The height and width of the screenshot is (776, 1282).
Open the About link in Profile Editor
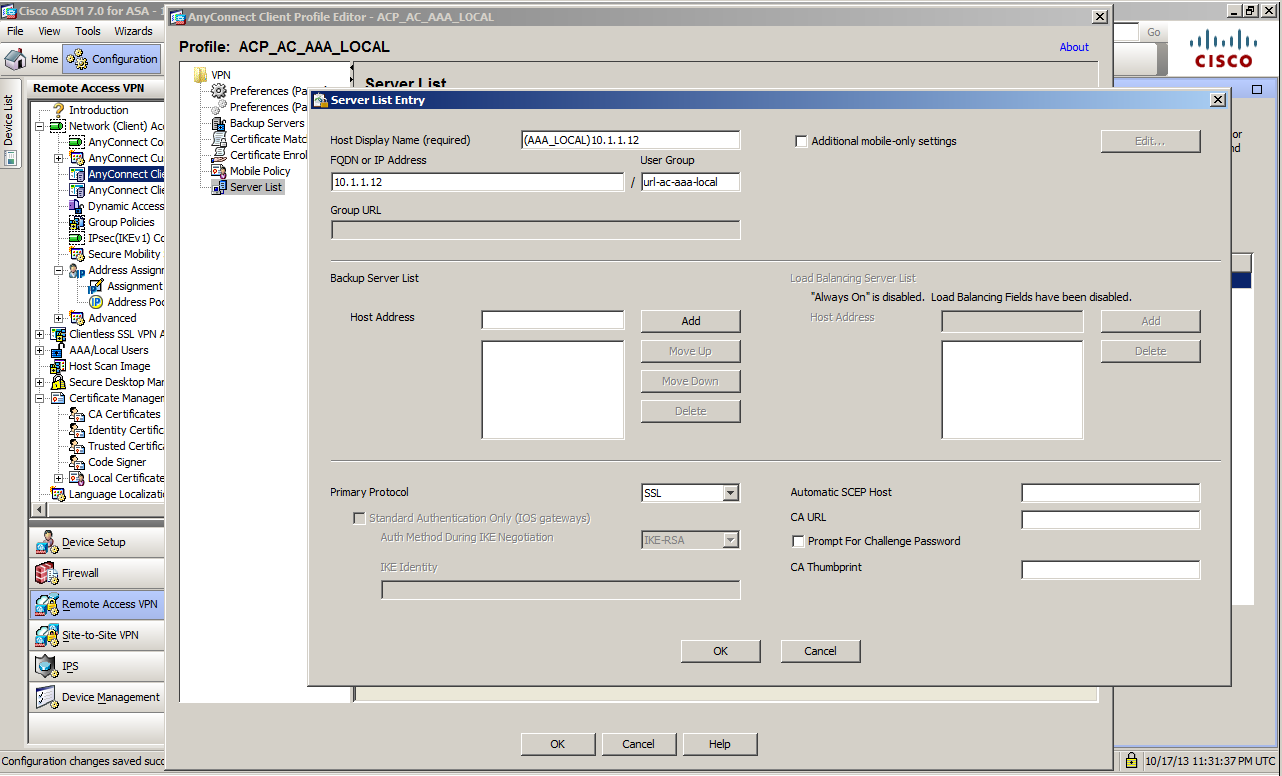pyautogui.click(x=1074, y=47)
